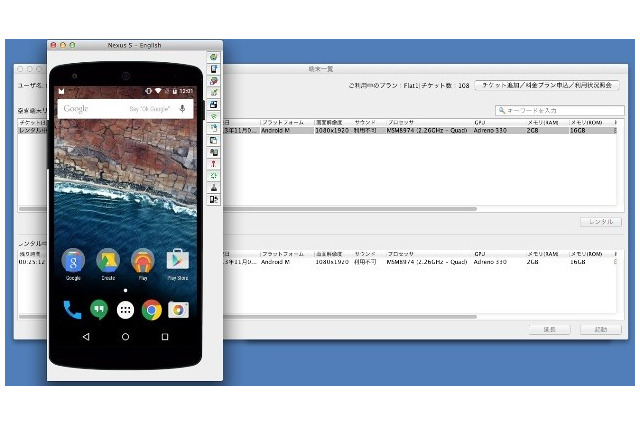The image size is (640, 426).
Task: Click the dual monitors toolbar icon
Action: point(213,152)
